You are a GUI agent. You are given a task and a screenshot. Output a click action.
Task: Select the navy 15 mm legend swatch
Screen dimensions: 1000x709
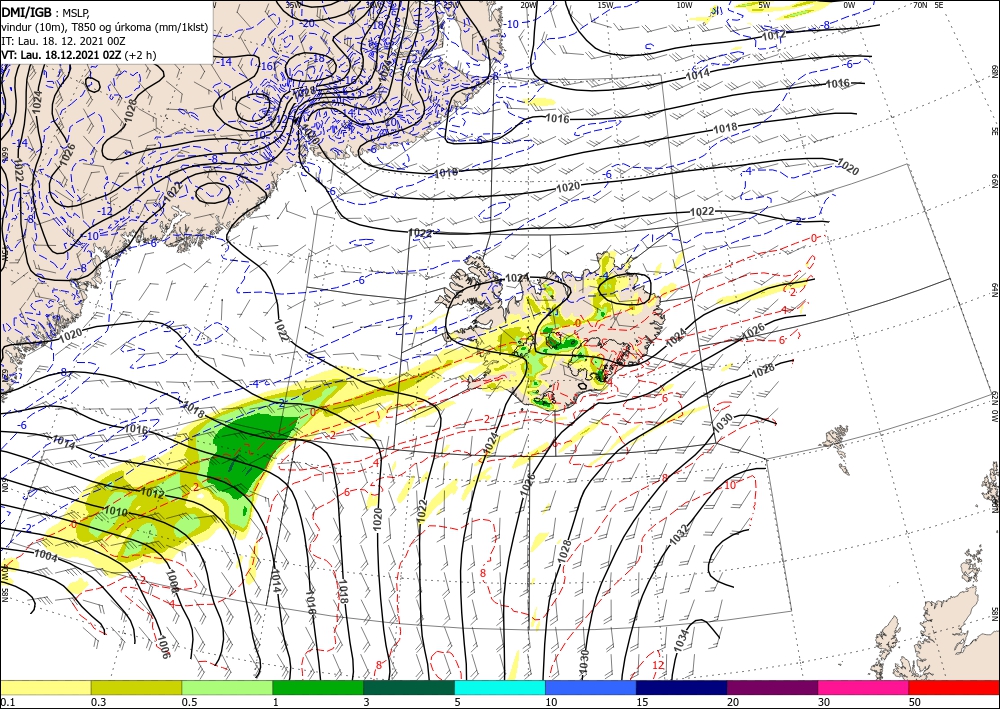(681, 687)
